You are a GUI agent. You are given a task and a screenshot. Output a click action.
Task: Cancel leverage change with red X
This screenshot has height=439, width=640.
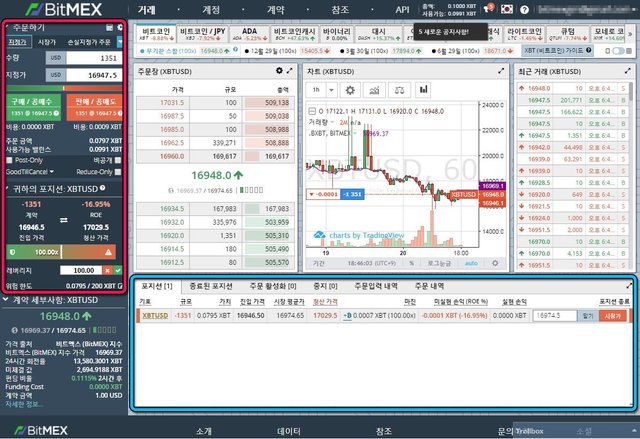[107, 270]
